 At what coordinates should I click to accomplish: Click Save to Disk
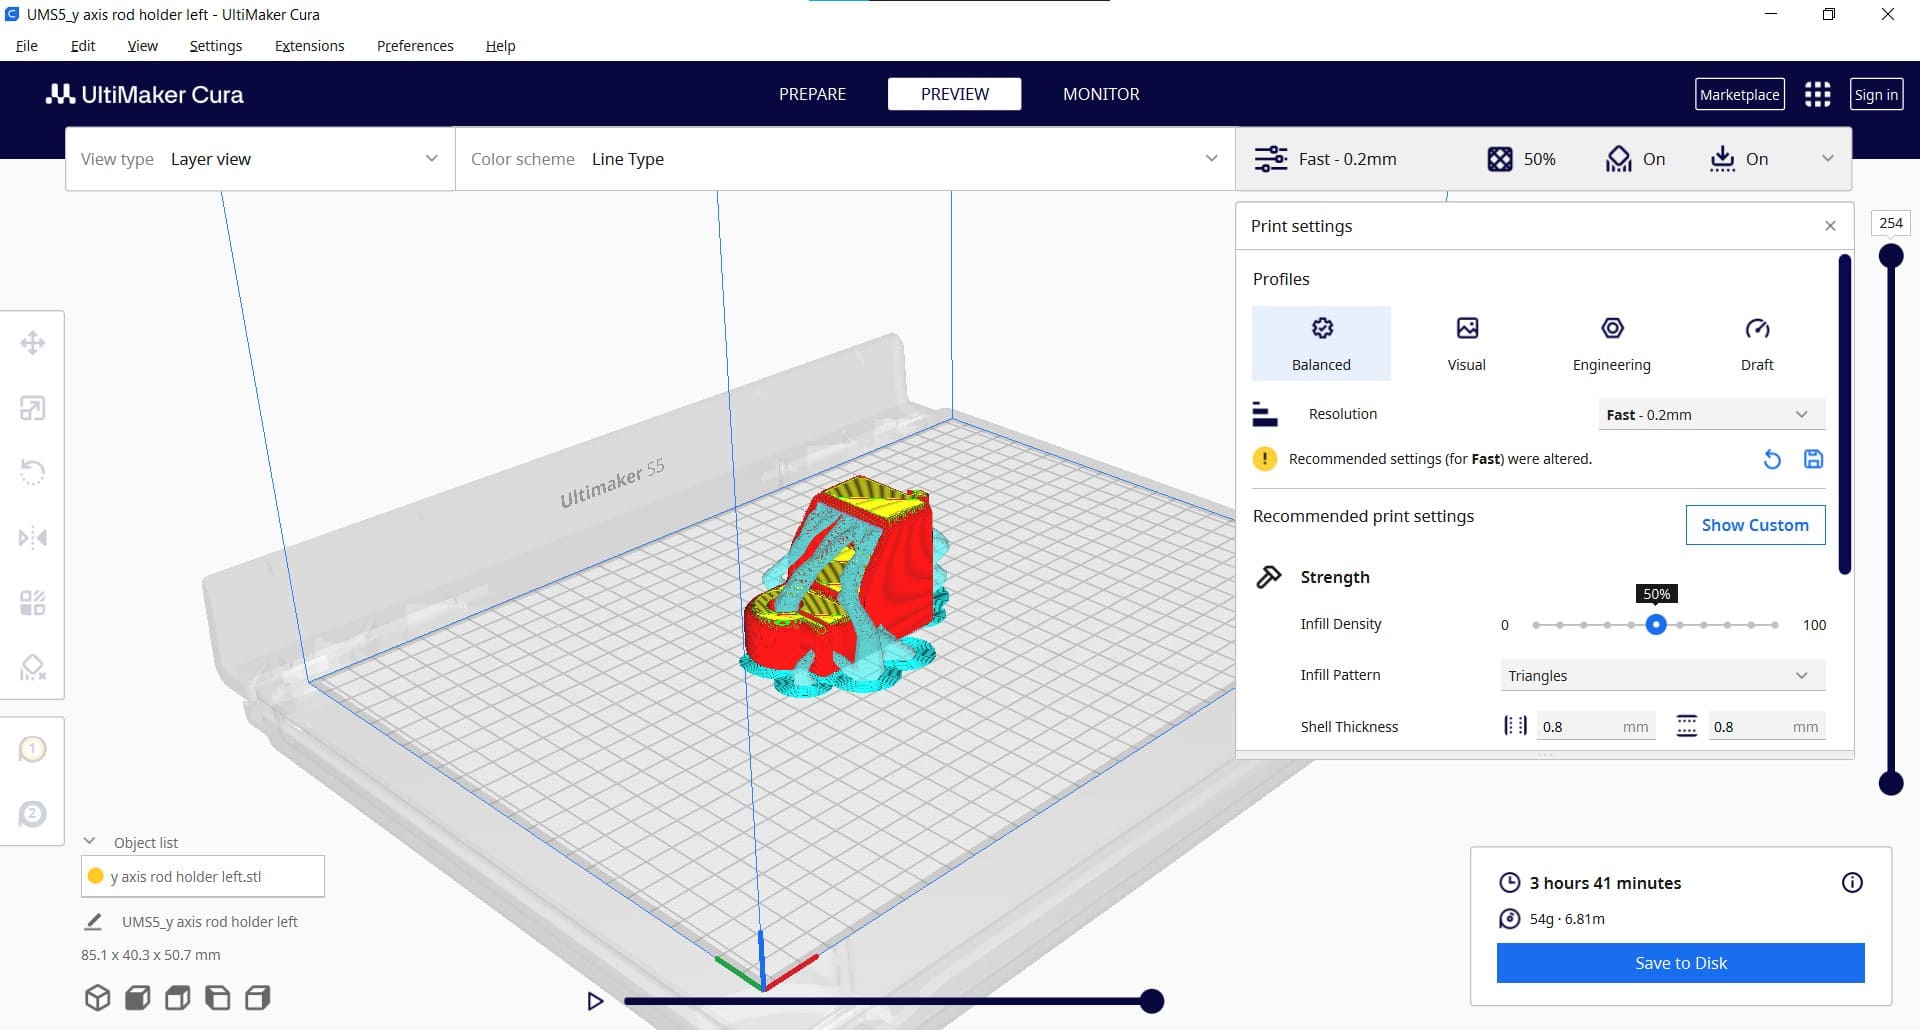pyautogui.click(x=1680, y=963)
